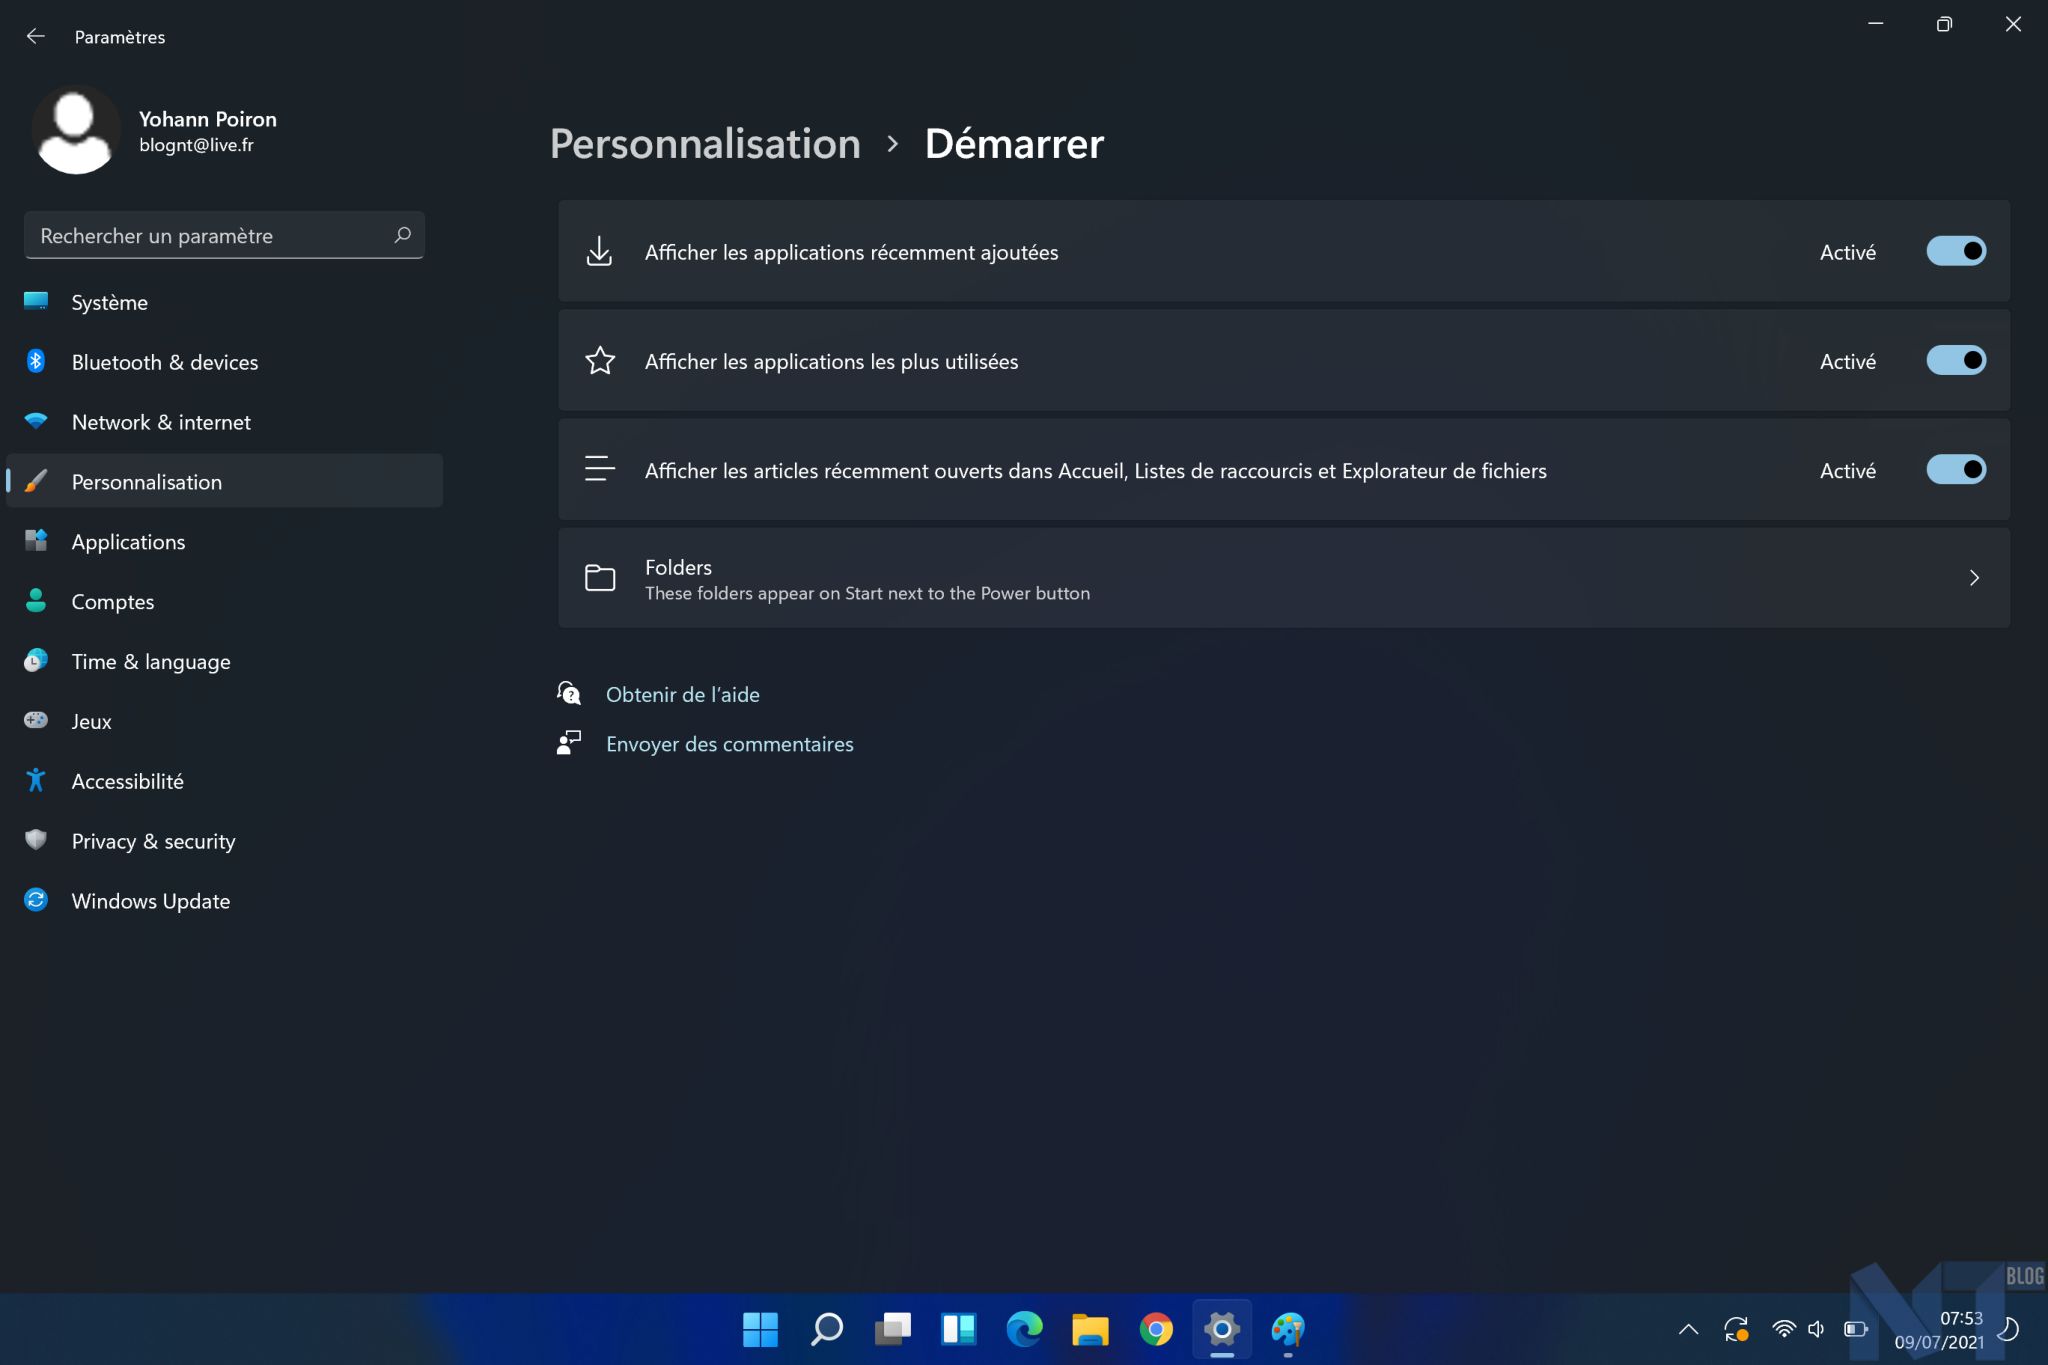
Task: Turn off Afficher les articles récemment ouverts
Action: tap(1955, 469)
